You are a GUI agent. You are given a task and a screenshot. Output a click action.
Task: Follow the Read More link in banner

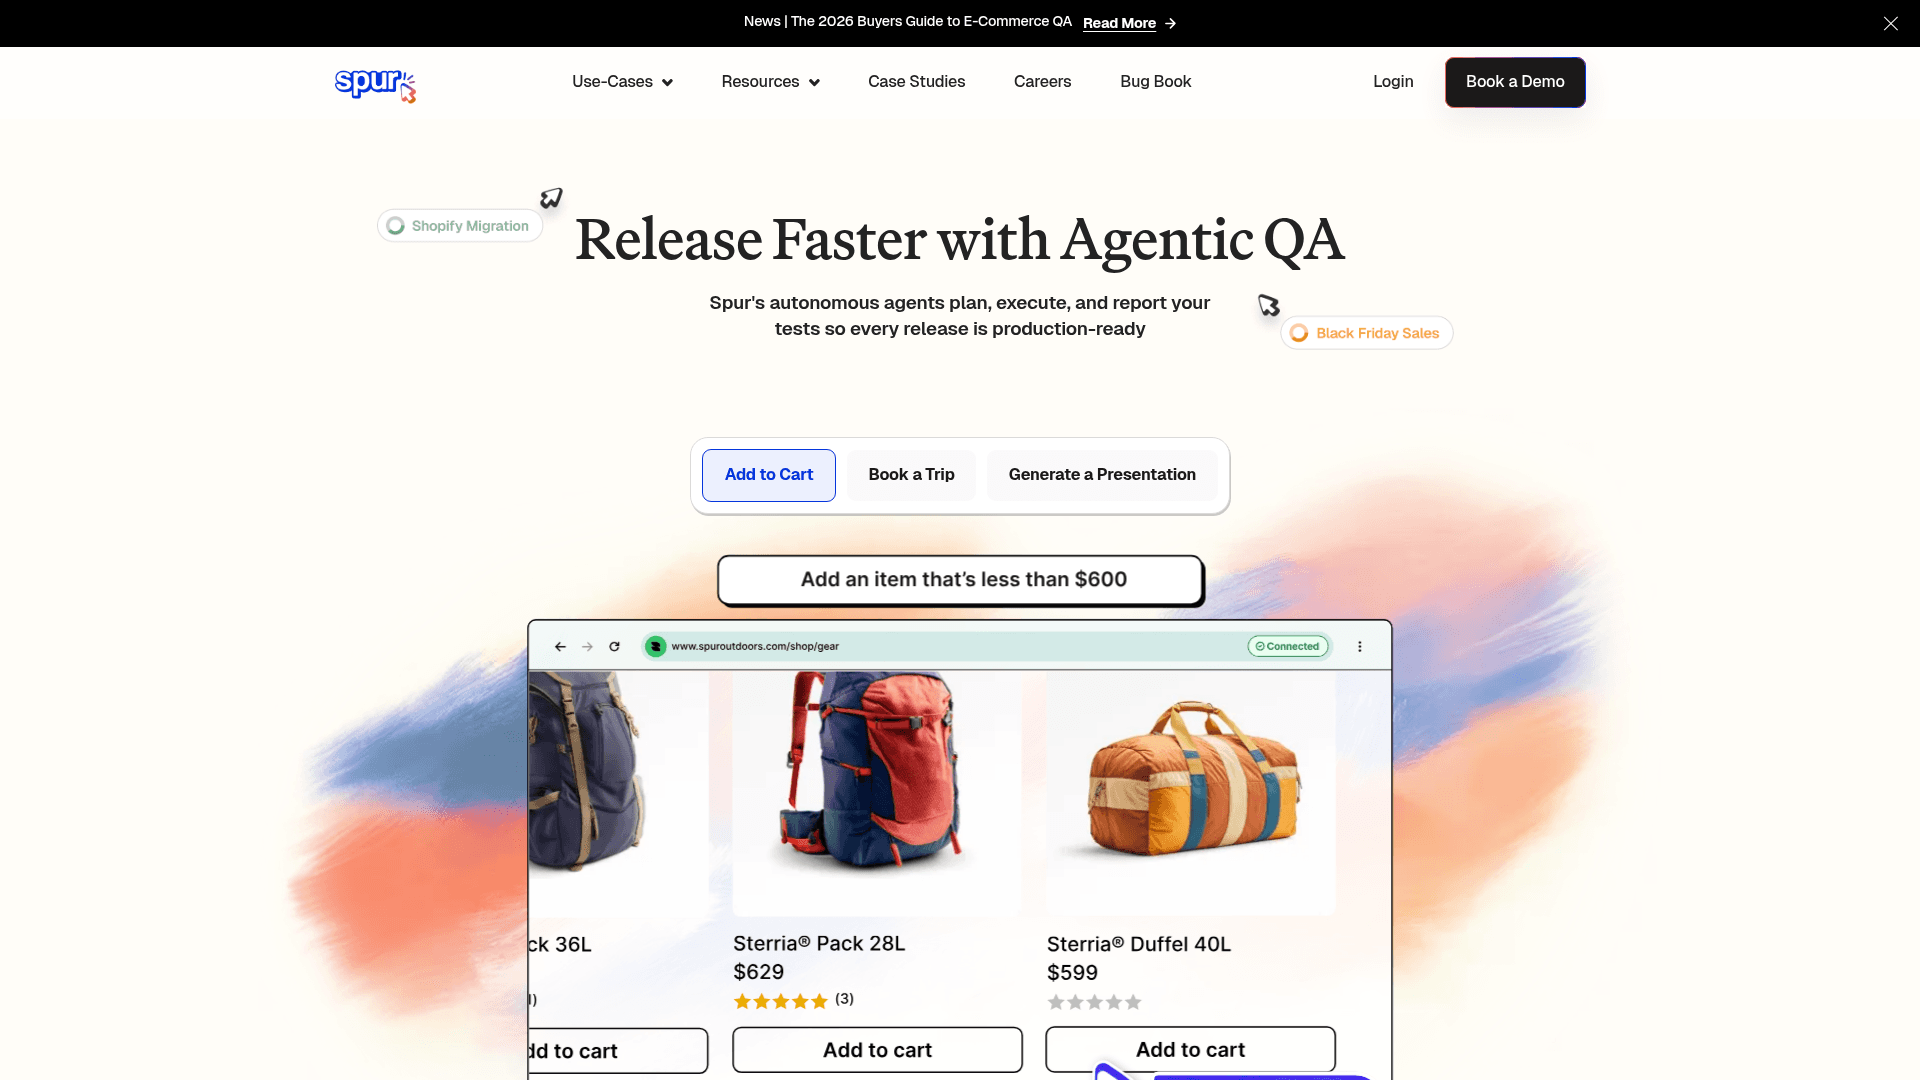tap(1129, 23)
